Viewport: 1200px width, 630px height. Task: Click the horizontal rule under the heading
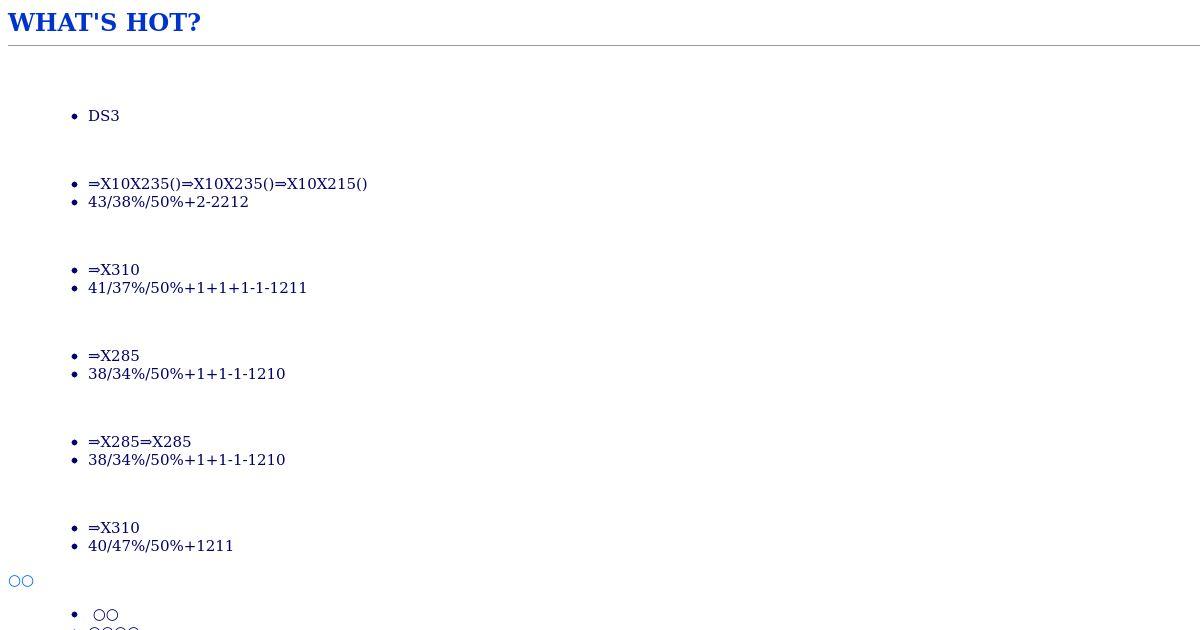click(x=604, y=45)
